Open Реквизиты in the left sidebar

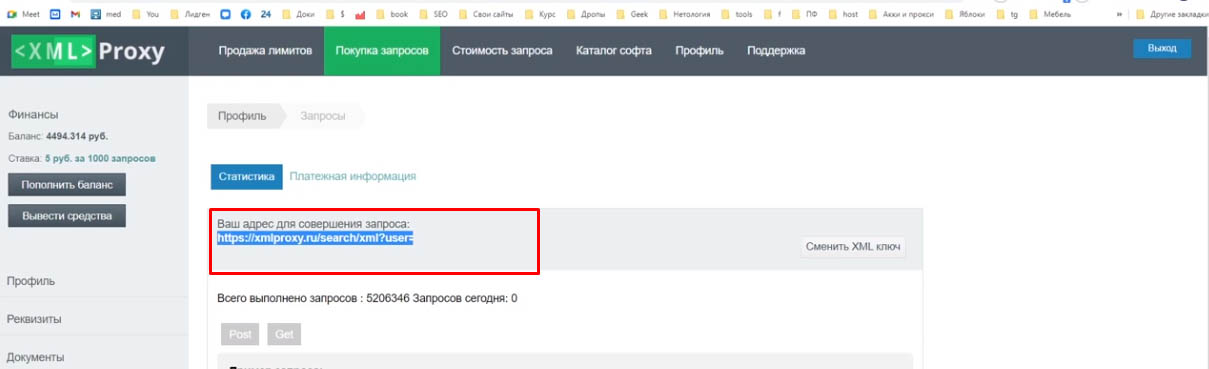pos(34,319)
